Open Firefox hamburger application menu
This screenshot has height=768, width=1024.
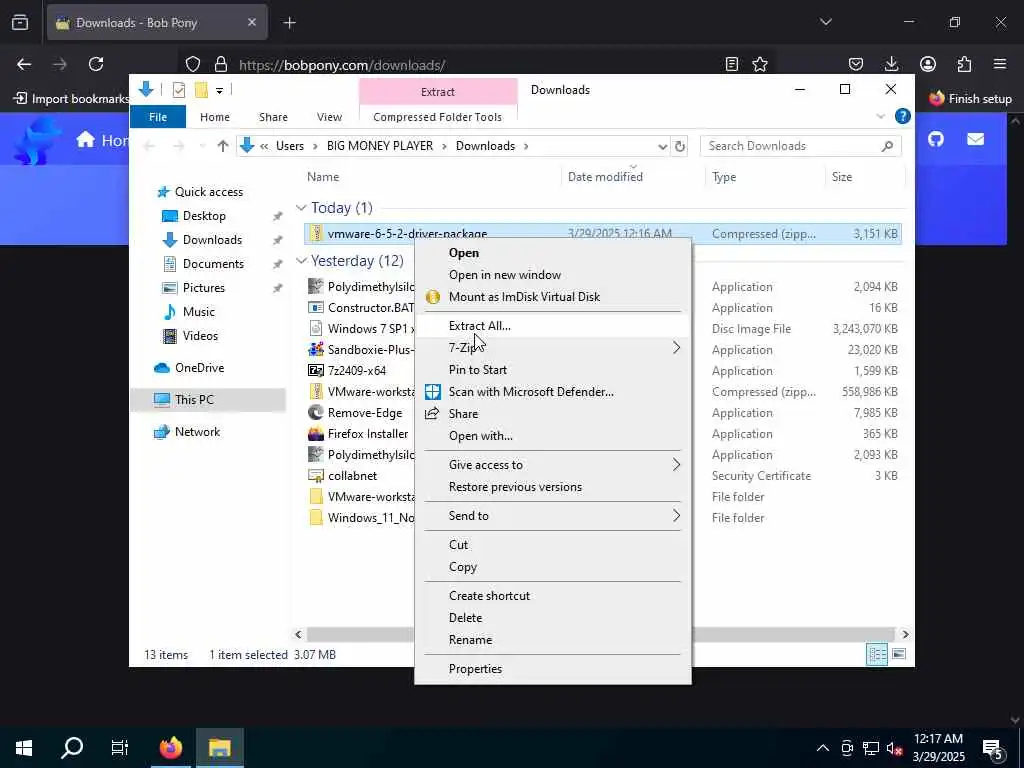coord(1000,64)
